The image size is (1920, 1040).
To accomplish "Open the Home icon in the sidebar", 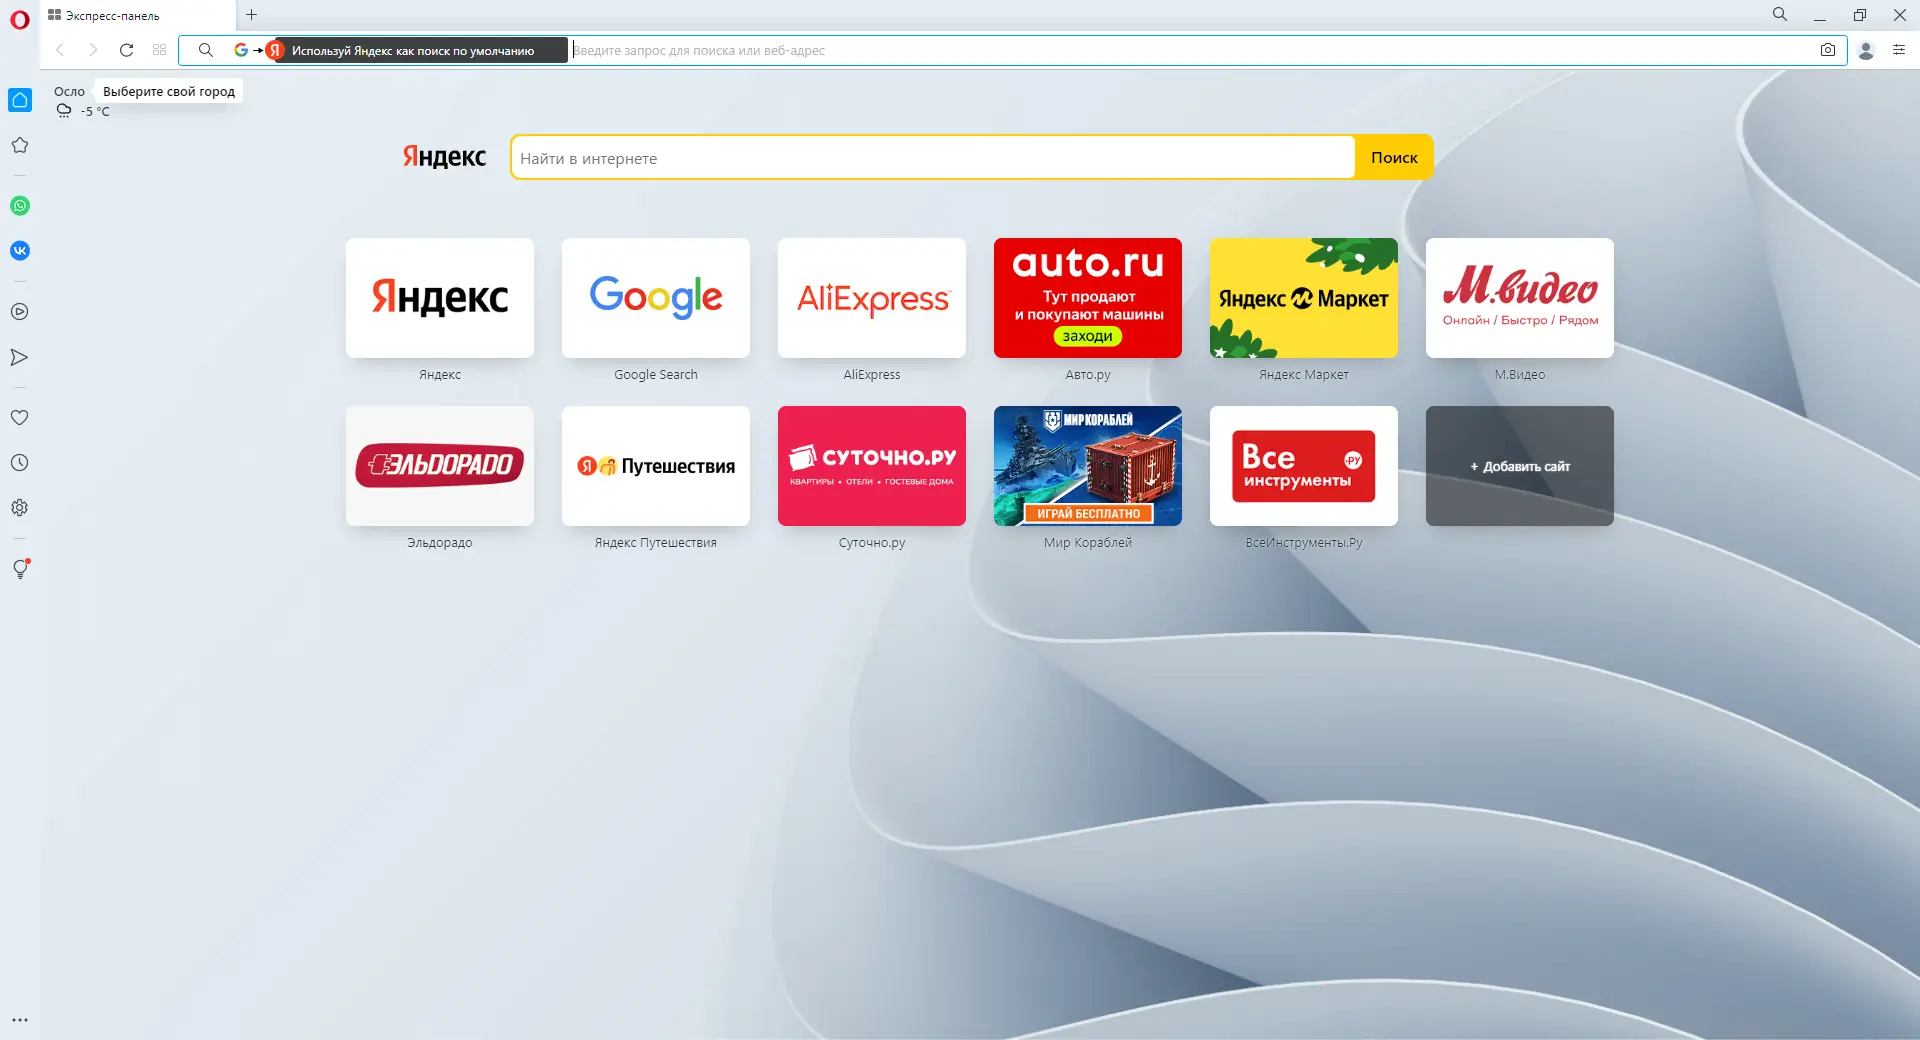I will 20,100.
